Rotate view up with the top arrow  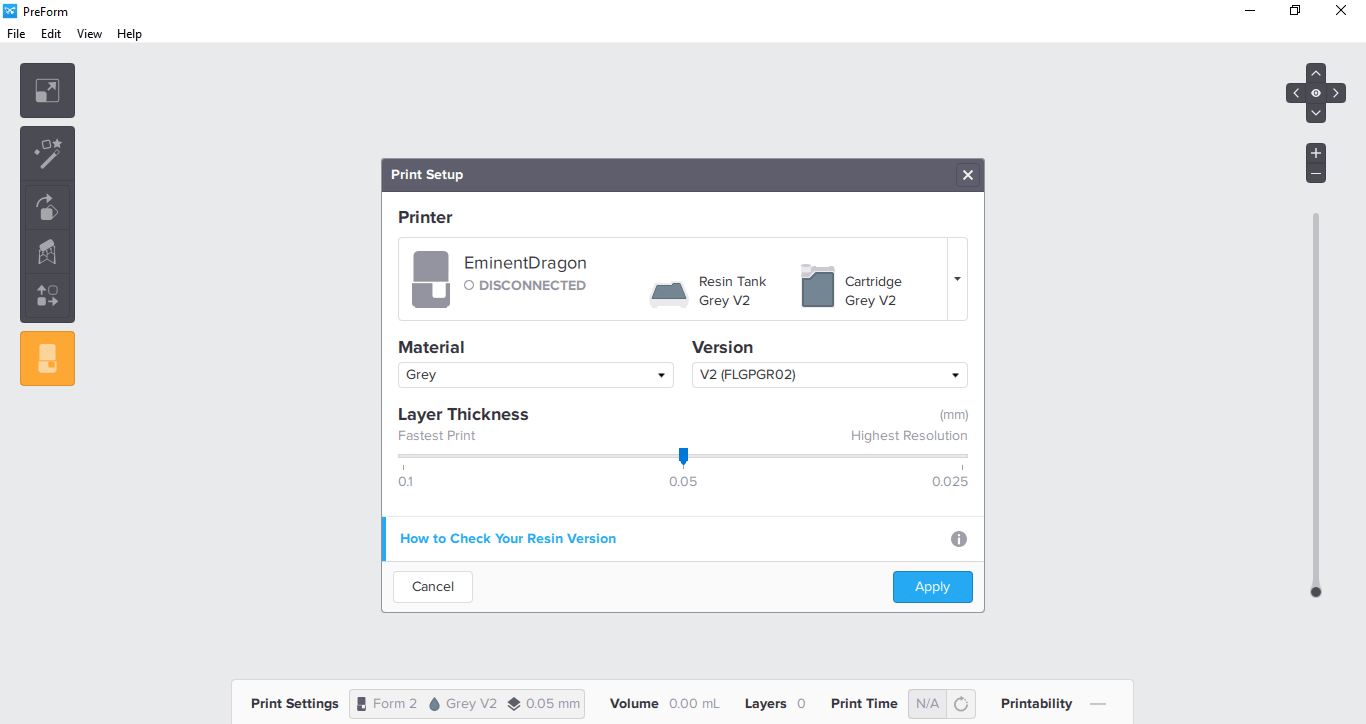click(1316, 73)
